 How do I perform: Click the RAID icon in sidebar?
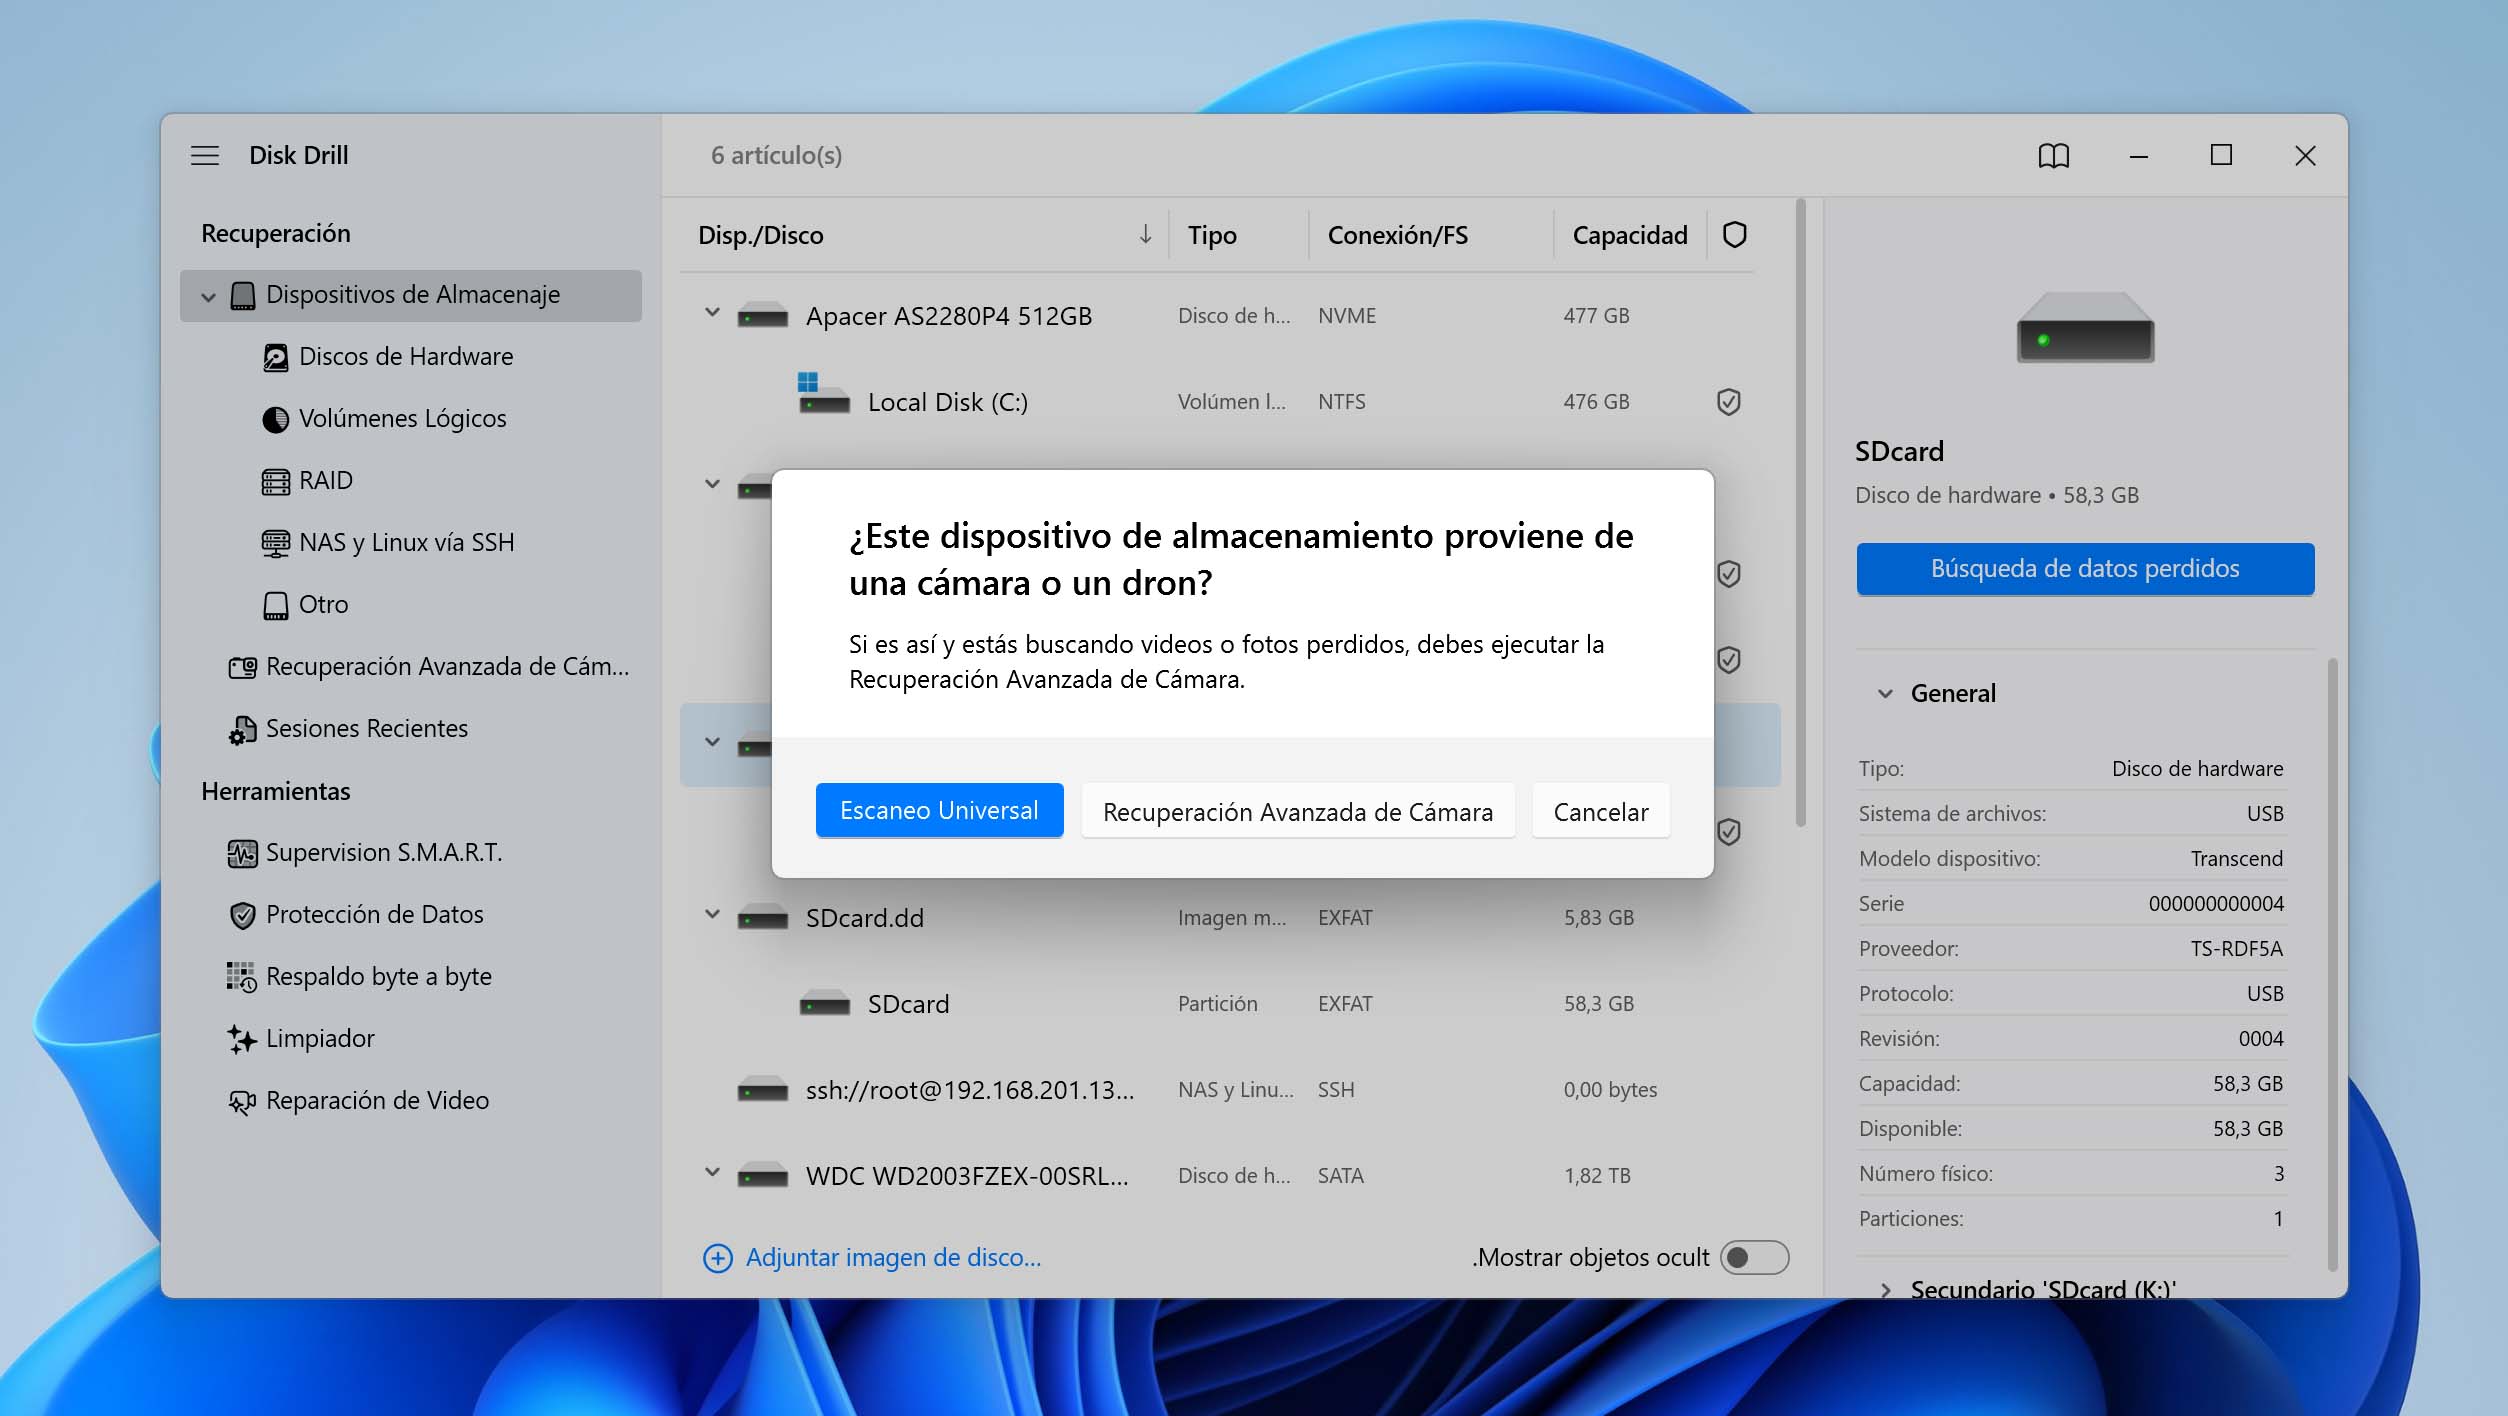tap(275, 481)
